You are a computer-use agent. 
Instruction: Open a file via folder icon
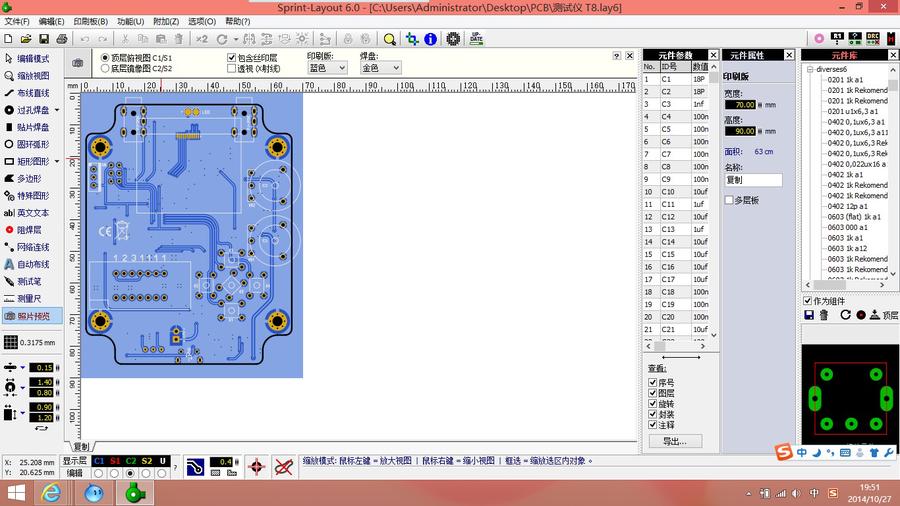(x=26, y=39)
